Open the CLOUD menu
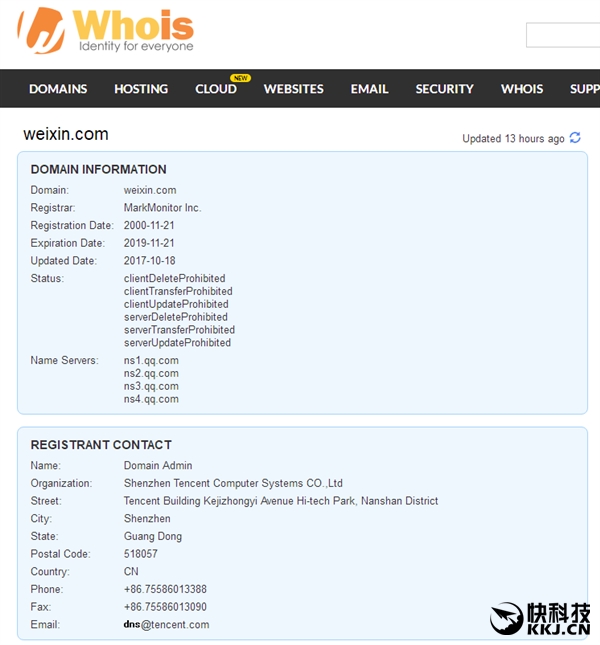This screenshot has width=600, height=645. [216, 89]
